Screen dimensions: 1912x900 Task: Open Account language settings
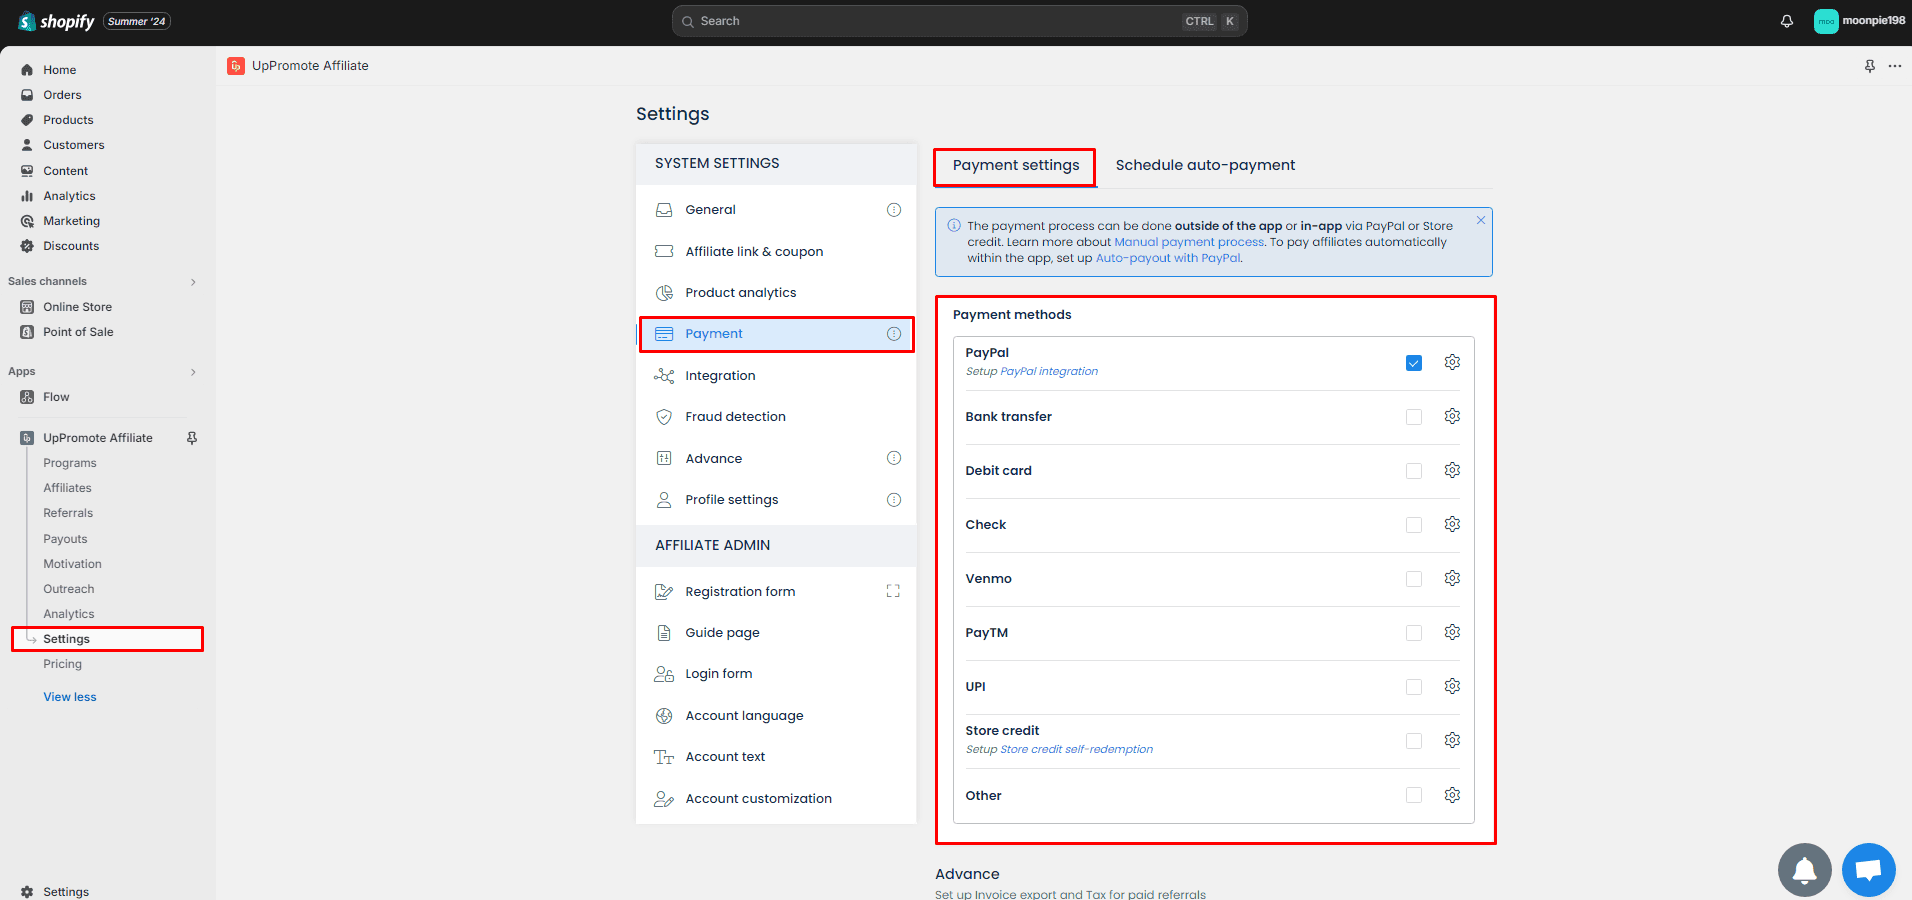click(x=776, y=716)
